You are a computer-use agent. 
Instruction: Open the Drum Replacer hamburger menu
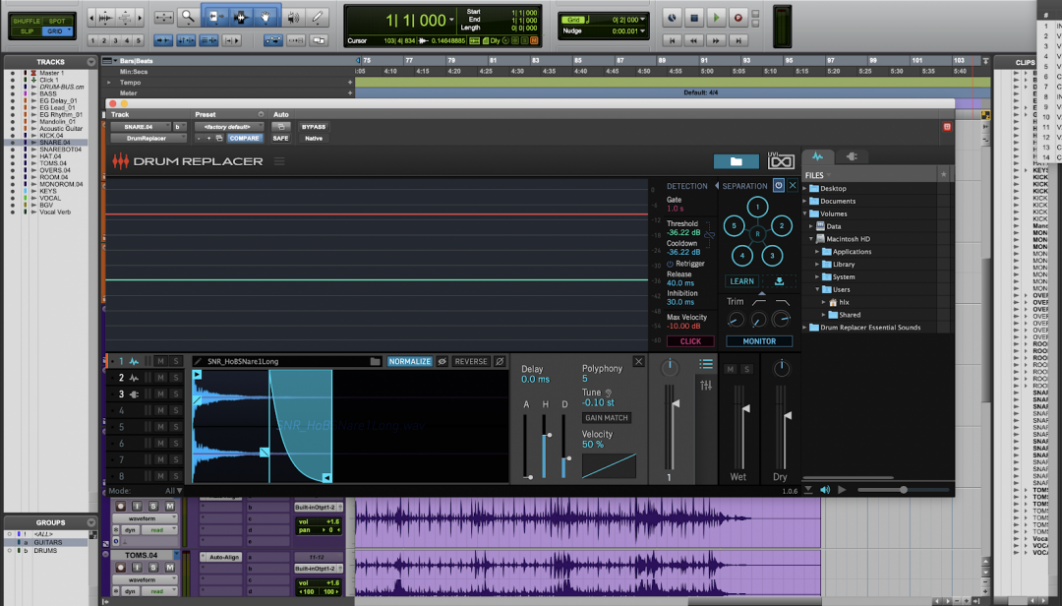pos(279,161)
